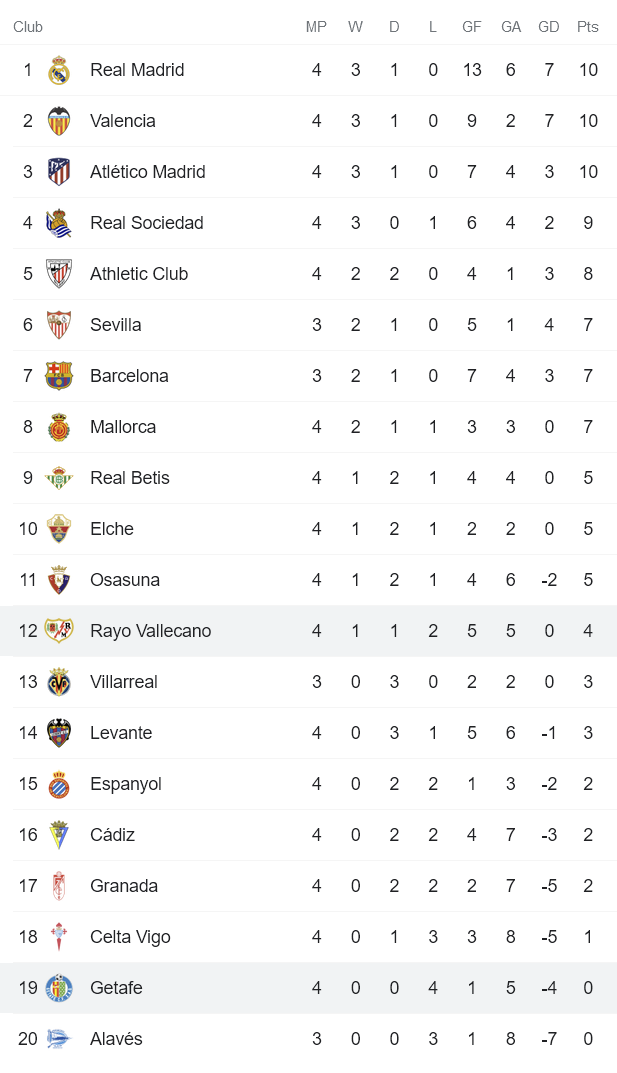The width and height of the screenshot is (617, 1073).
Task: Click the Sevilla badge icon
Action: click(x=58, y=325)
